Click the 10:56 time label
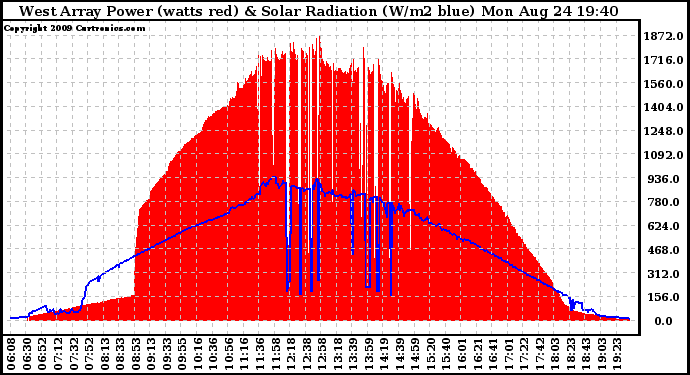Viewport: 690px width, 375px height. coord(229,354)
